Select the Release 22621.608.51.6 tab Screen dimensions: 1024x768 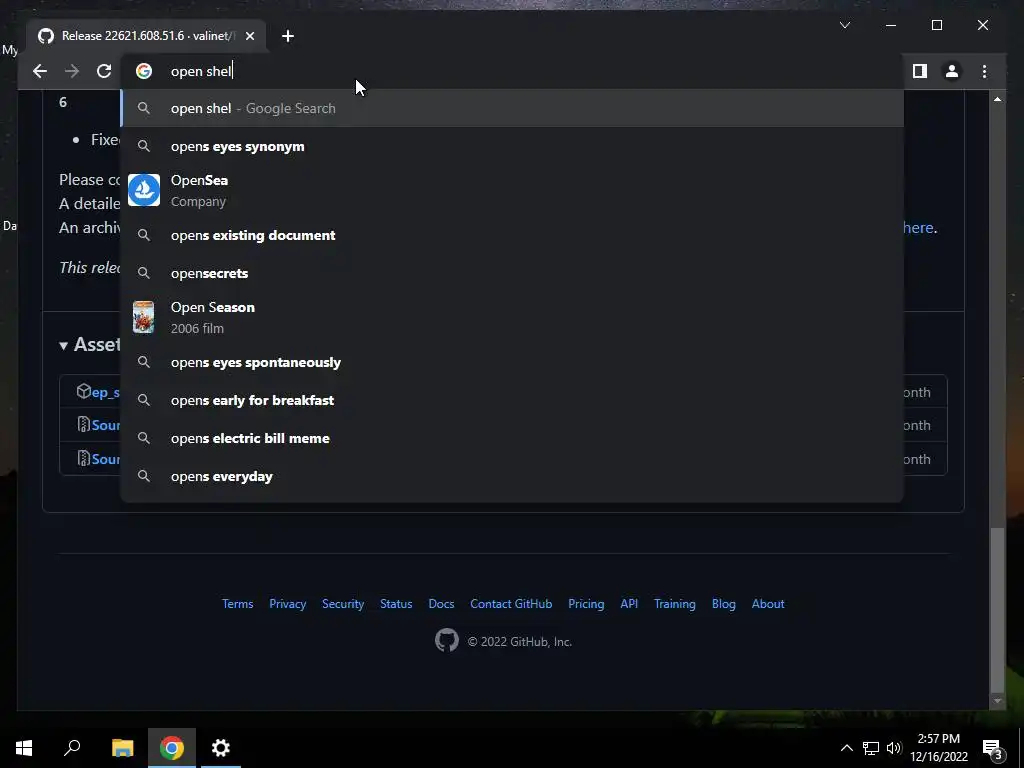(146, 36)
